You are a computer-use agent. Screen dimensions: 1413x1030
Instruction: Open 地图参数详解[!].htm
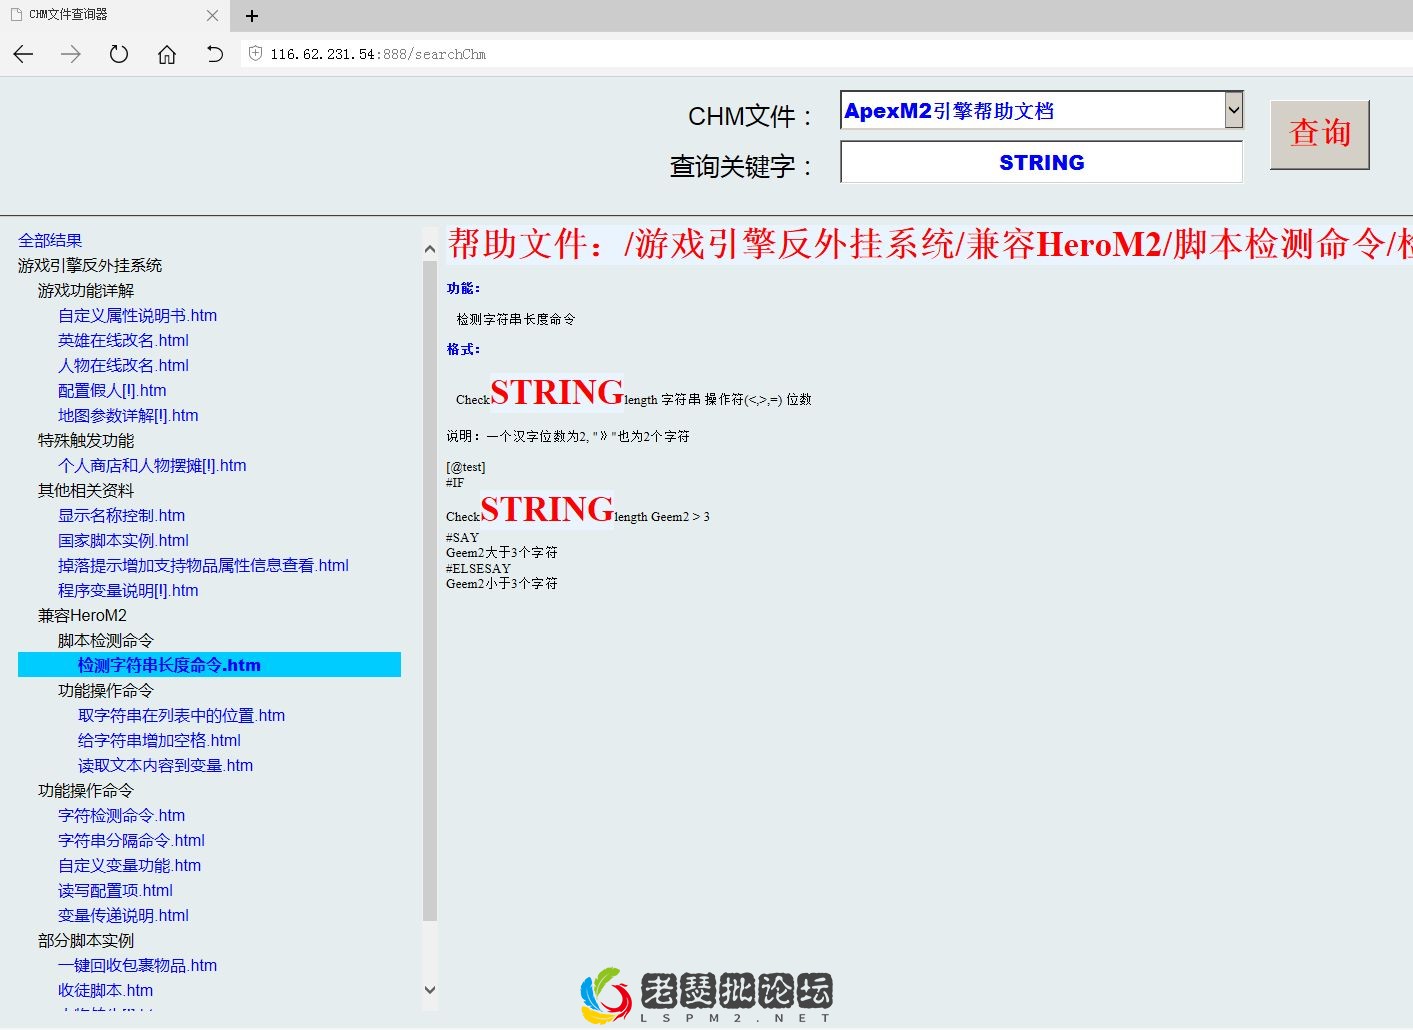pyautogui.click(x=128, y=415)
